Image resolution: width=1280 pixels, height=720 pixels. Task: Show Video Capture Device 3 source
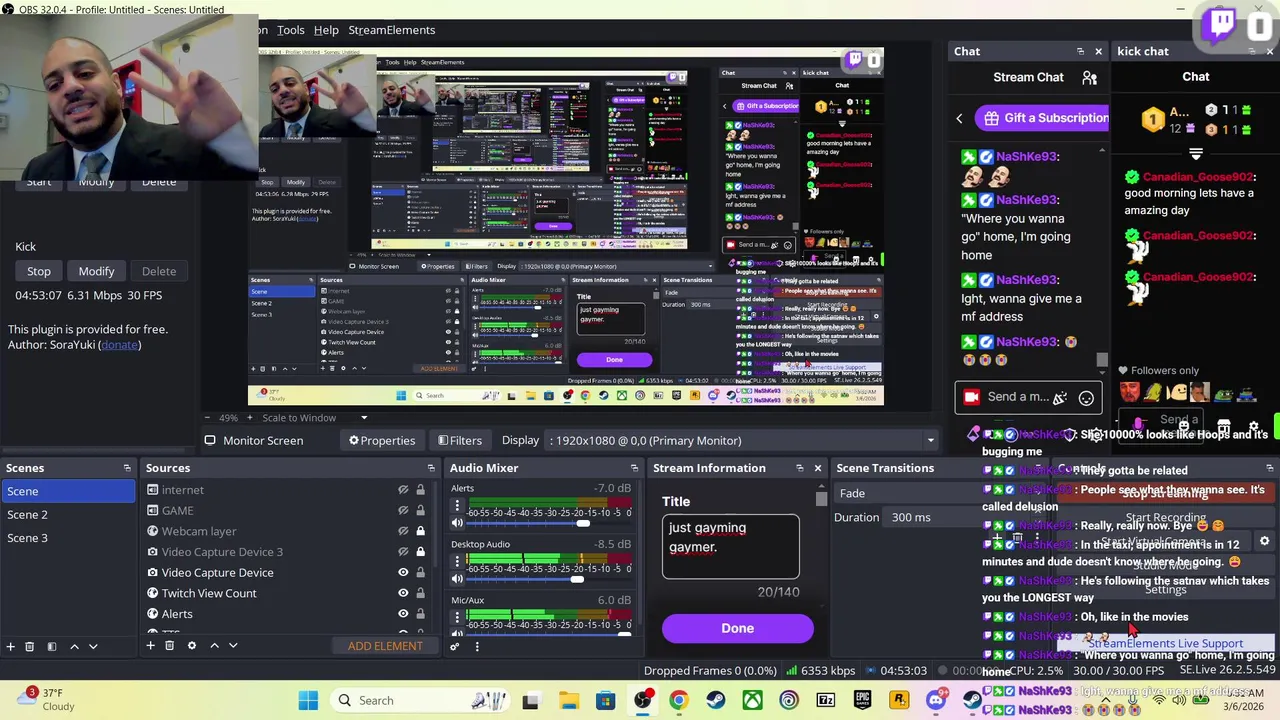click(x=403, y=552)
